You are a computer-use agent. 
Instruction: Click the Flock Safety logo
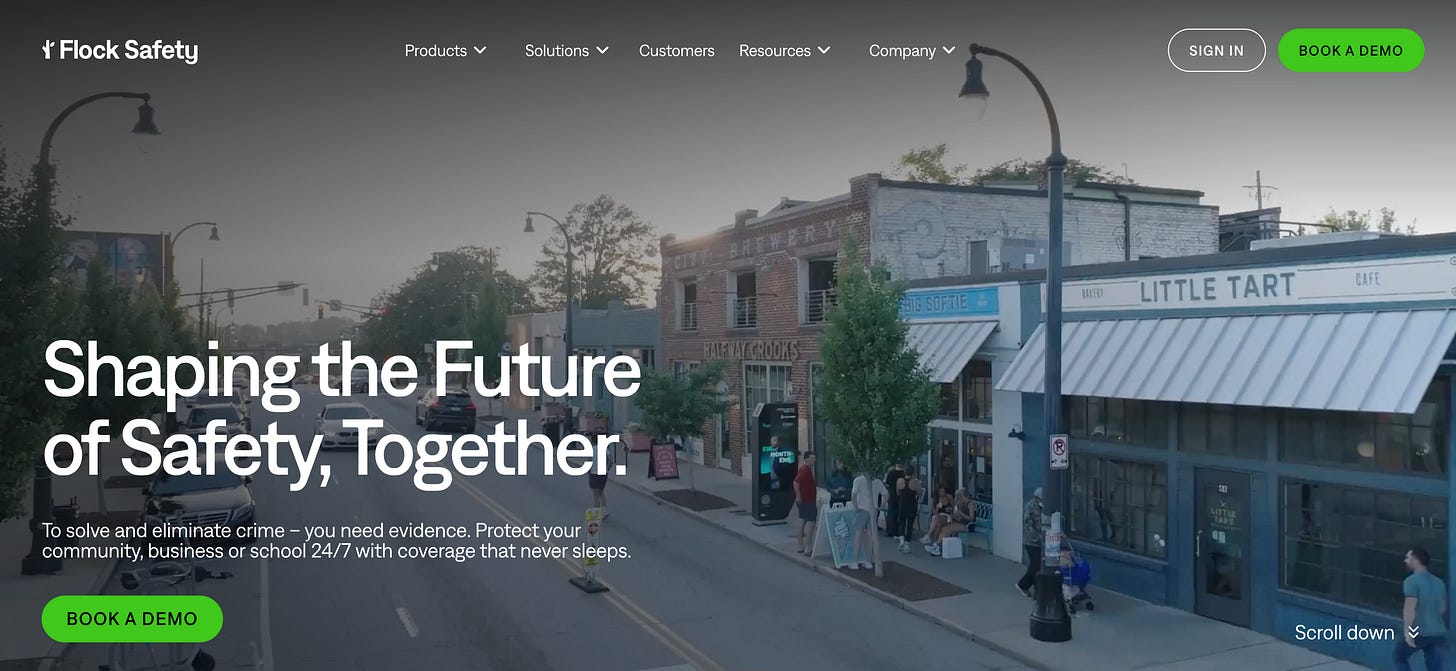click(x=120, y=50)
